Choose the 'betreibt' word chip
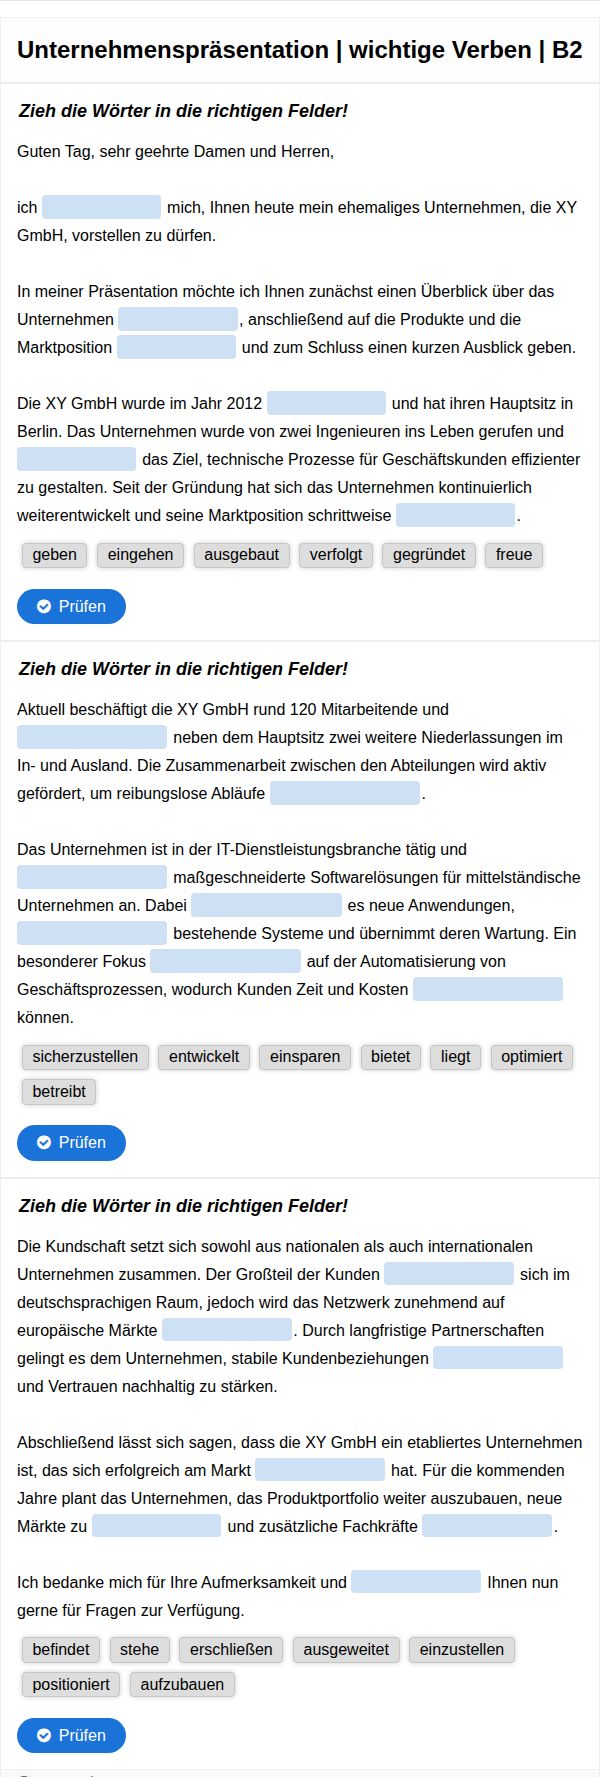600x1777 pixels. click(x=59, y=1091)
